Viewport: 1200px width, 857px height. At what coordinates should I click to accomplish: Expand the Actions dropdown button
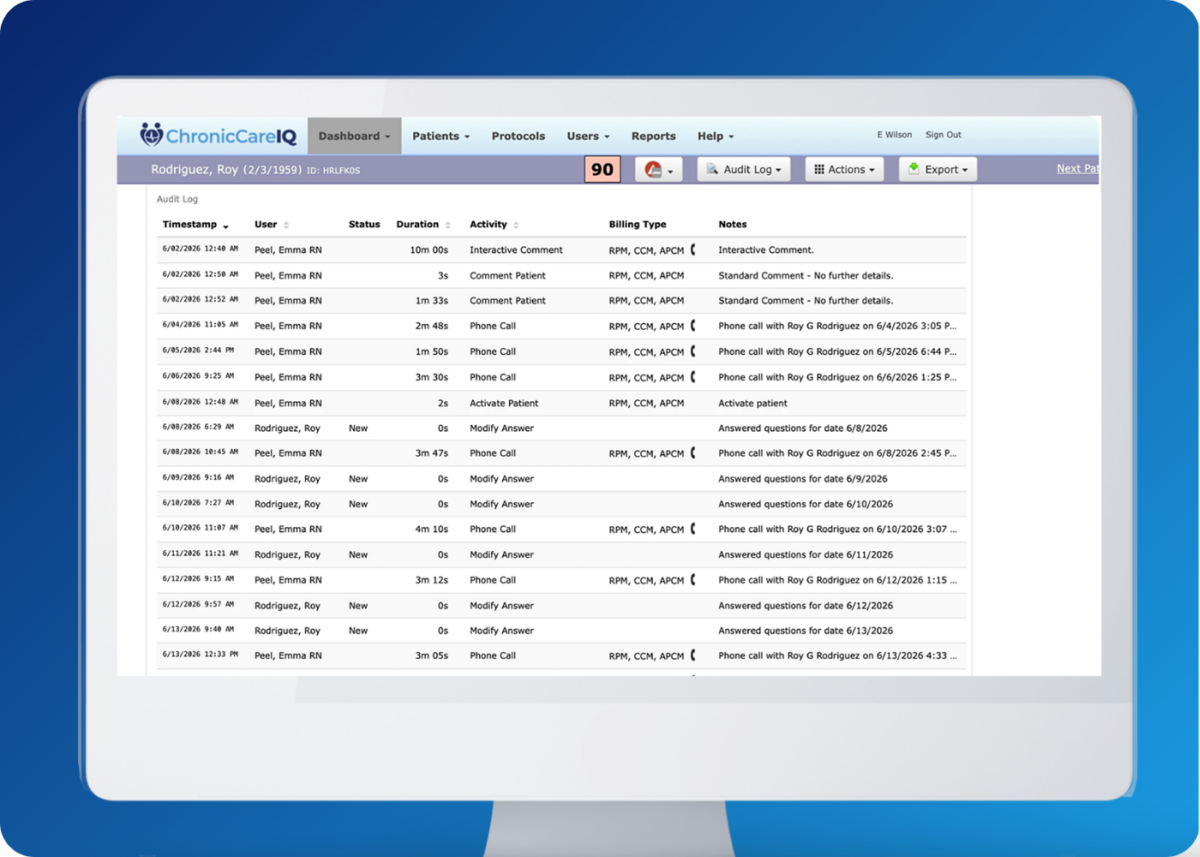[845, 170]
